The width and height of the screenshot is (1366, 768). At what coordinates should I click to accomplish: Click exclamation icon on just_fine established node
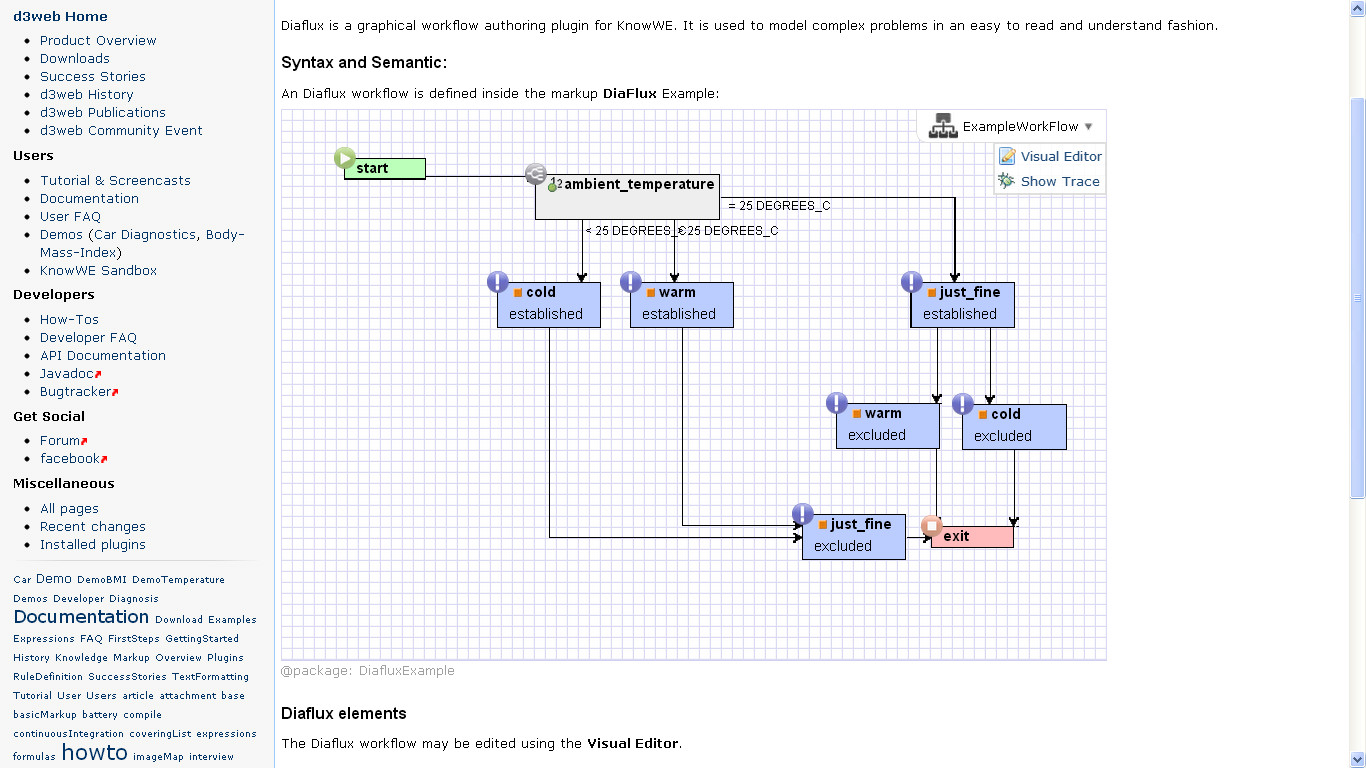[912, 282]
